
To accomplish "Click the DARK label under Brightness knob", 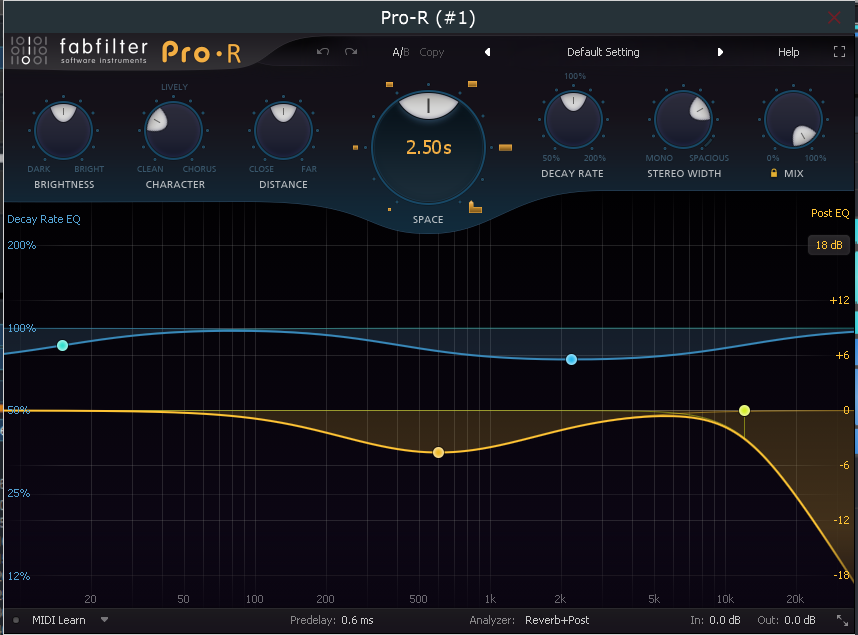I will click(39, 169).
